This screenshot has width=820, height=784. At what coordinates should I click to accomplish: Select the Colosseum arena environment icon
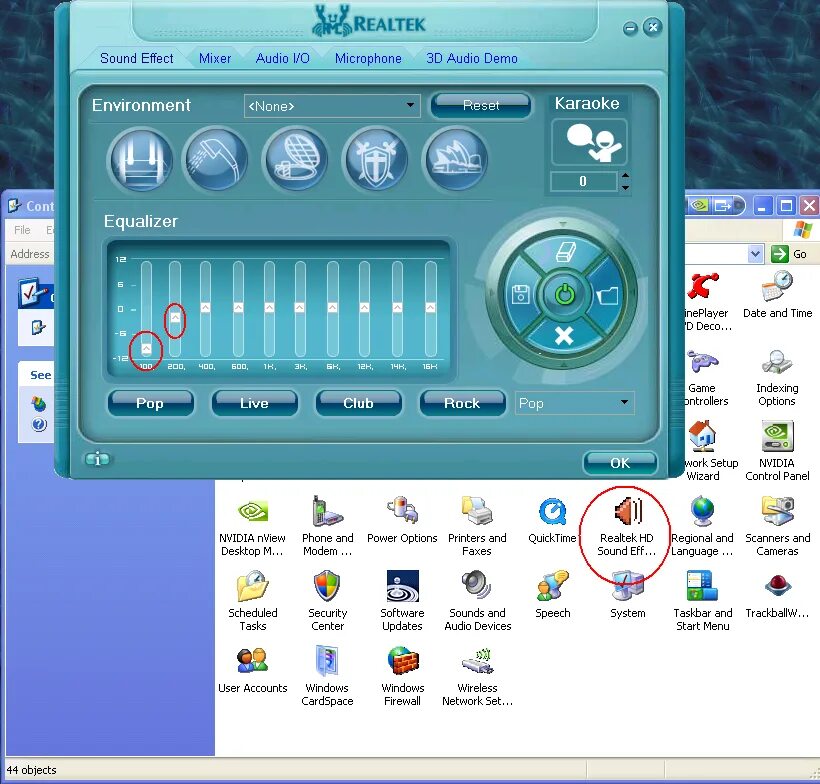tap(297, 160)
